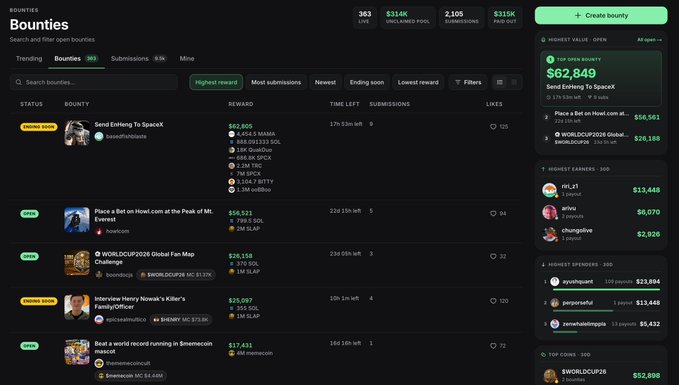679x385 pixels.
Task: Open the WORLDCUP2026 bounty thumbnail
Action: 77,262
